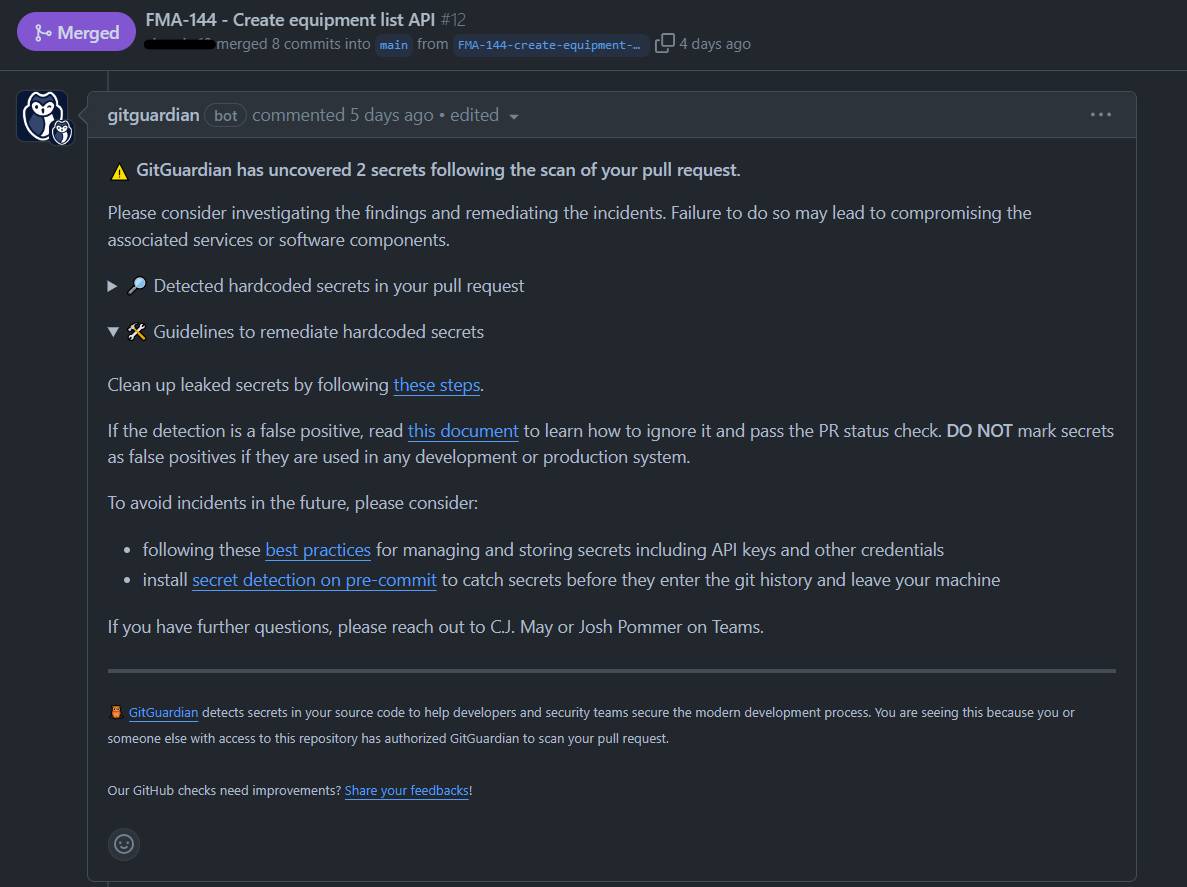The height and width of the screenshot is (887, 1187).
Task: Click the gitguardian bot avatar
Action: point(43,115)
